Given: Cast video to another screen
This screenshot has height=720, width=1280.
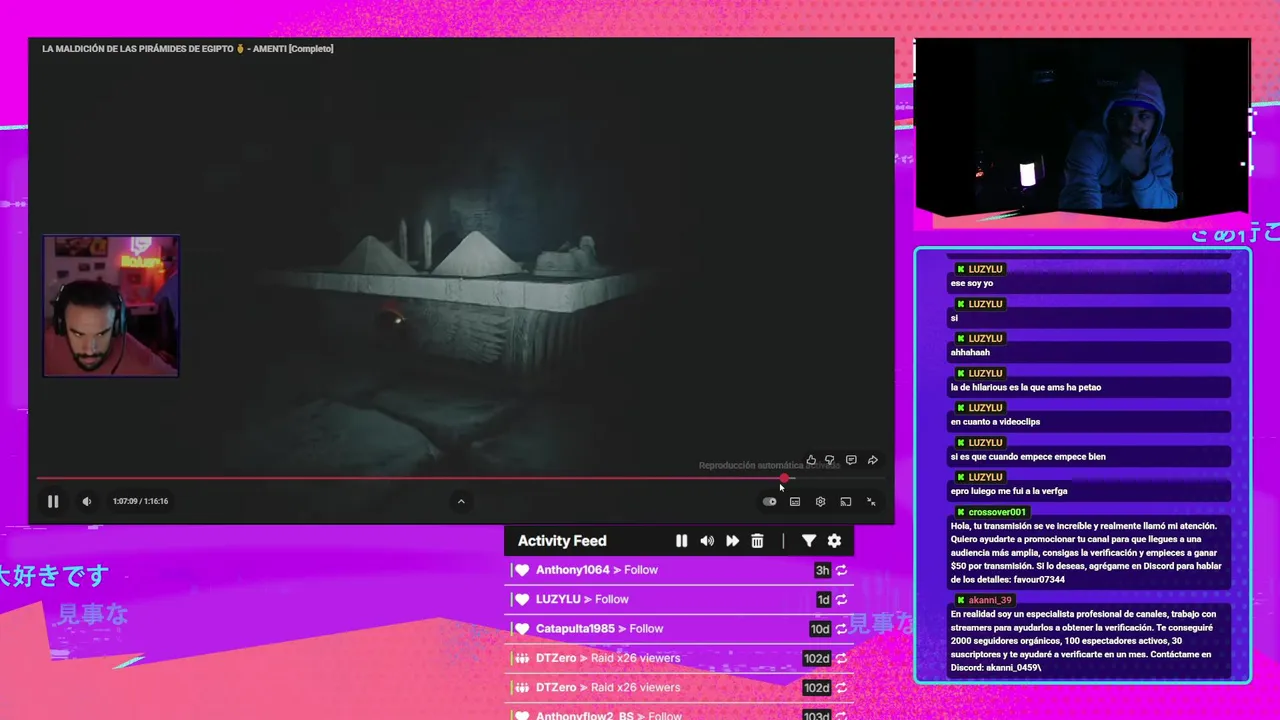Looking at the screenshot, I should click(x=845, y=502).
